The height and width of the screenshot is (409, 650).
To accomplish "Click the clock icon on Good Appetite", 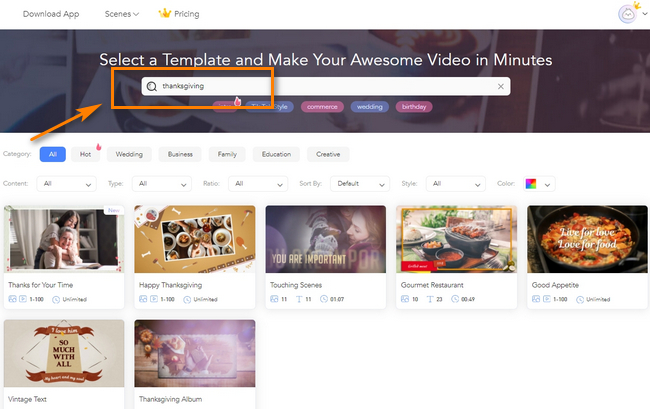I will point(580,299).
